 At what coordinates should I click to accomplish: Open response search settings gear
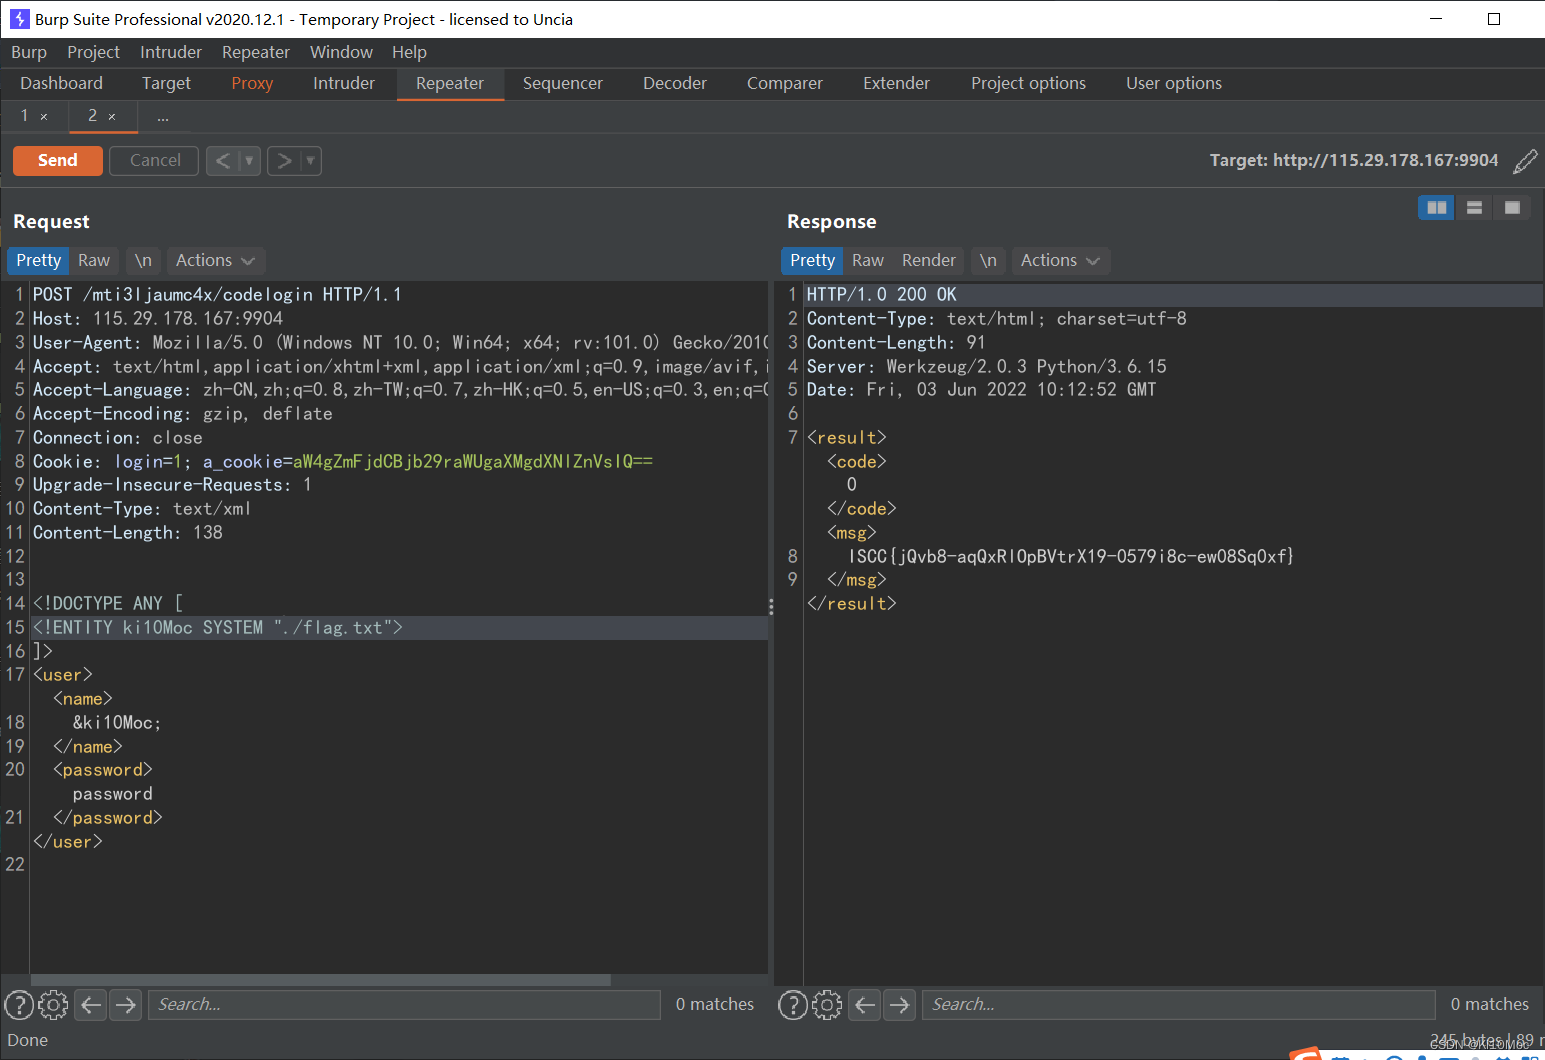tap(827, 1004)
